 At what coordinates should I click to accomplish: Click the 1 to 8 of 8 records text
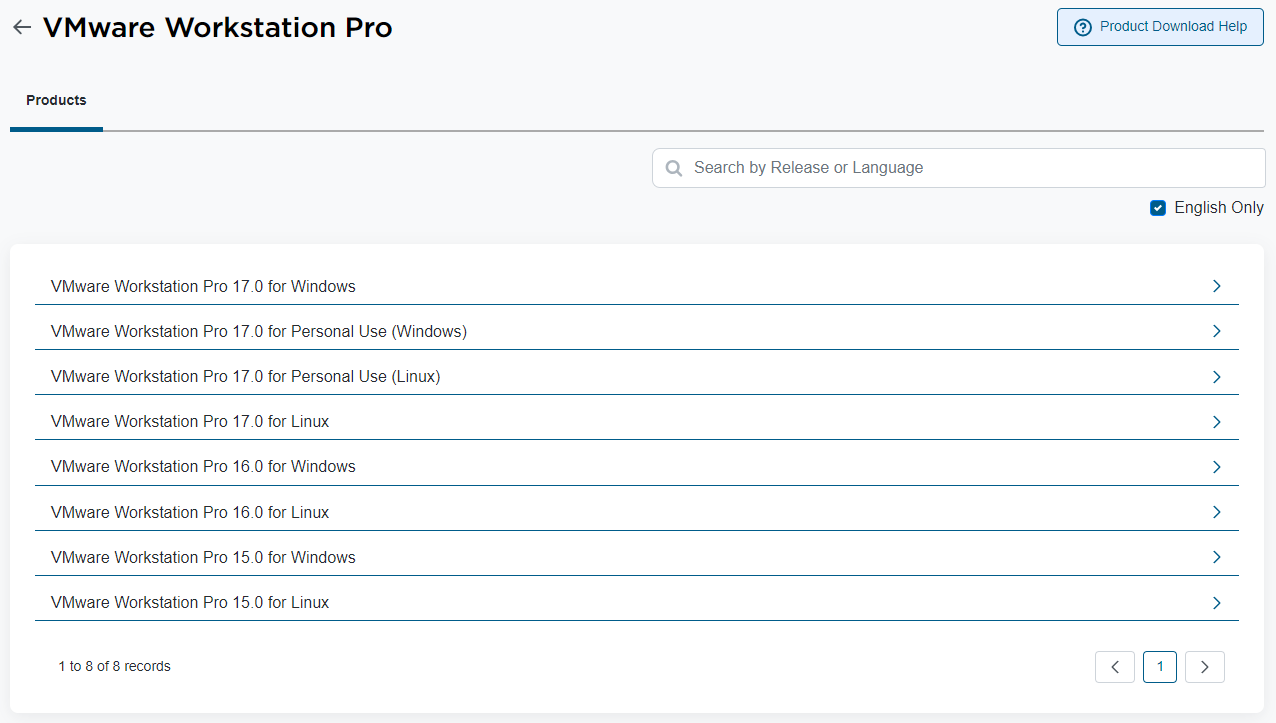click(x=115, y=666)
